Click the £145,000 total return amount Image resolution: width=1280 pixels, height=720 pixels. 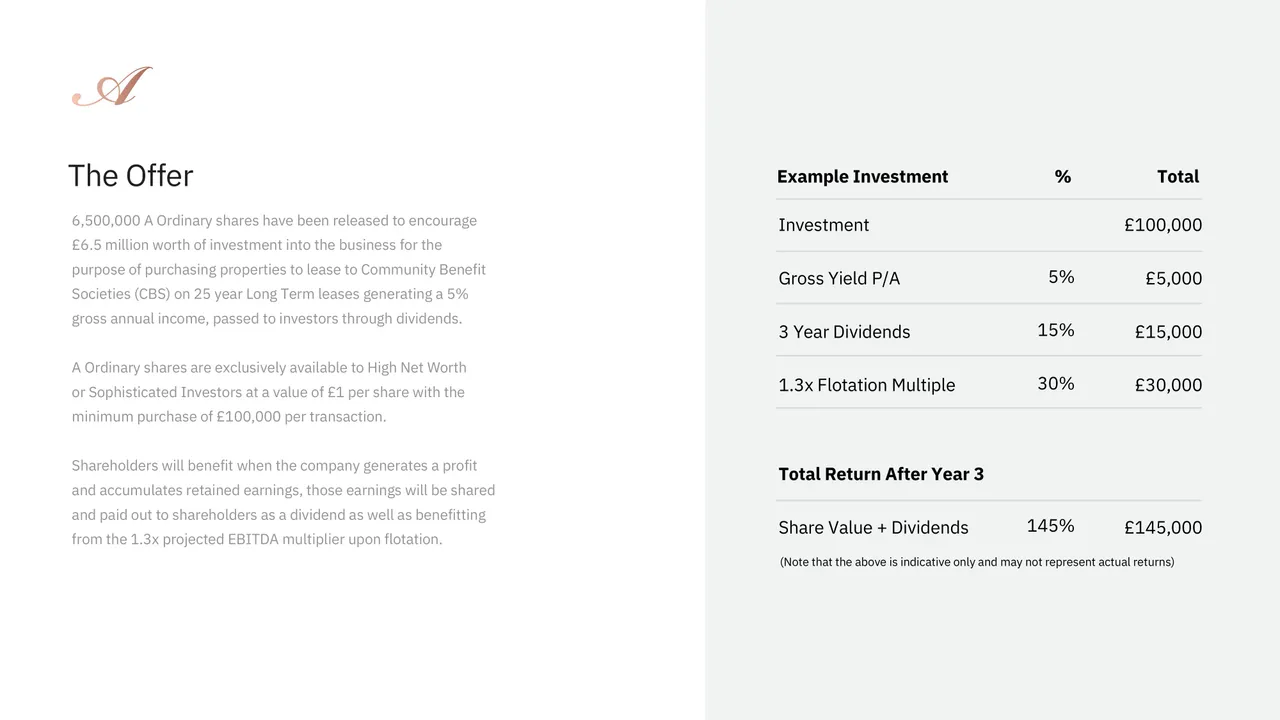(1162, 528)
